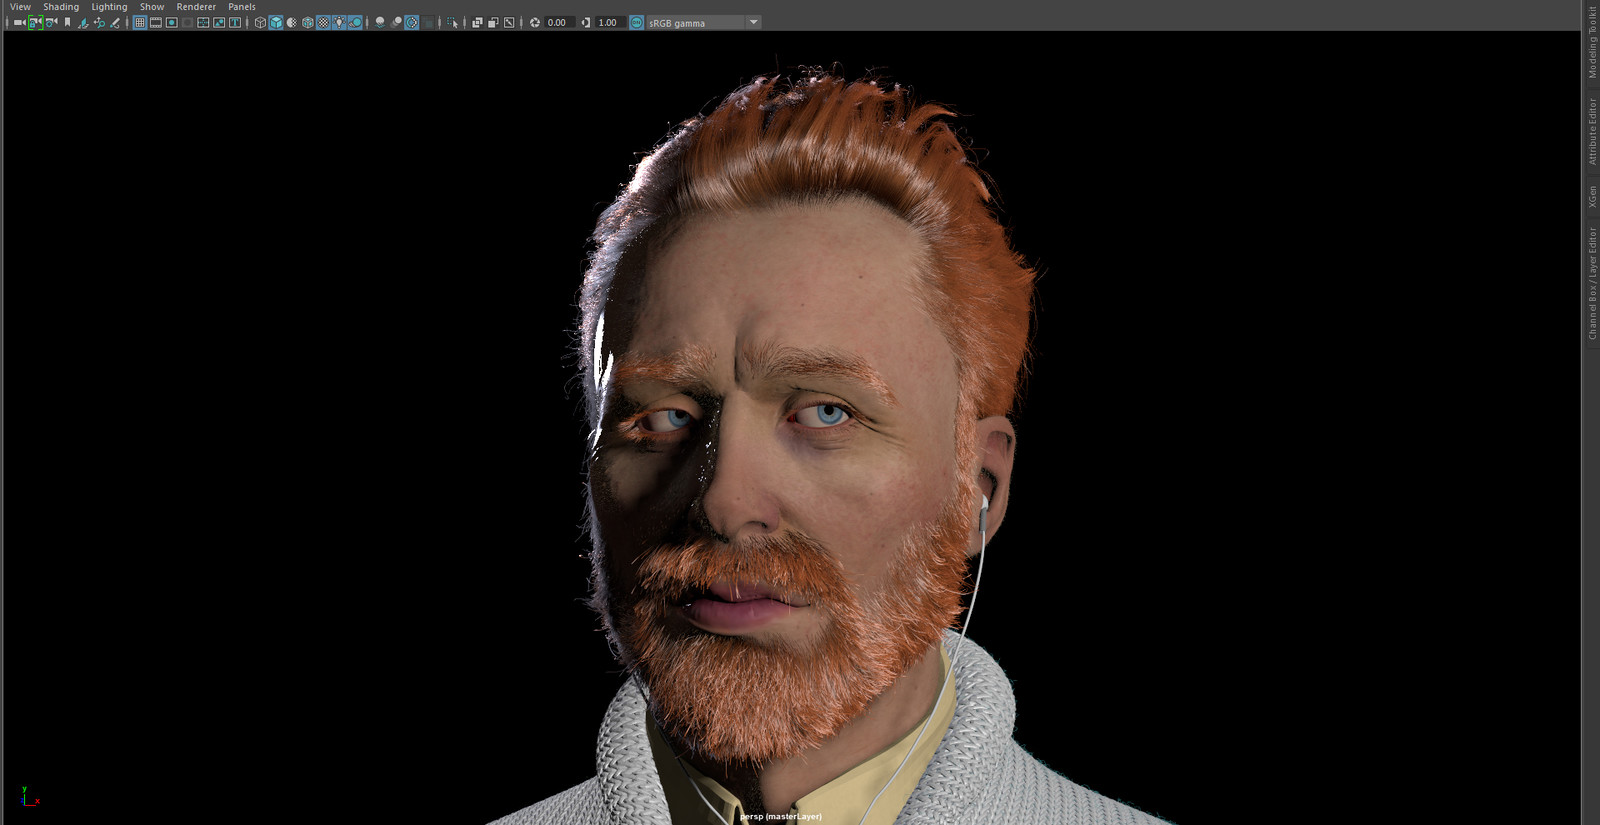The width and height of the screenshot is (1600, 825).
Task: Open Channel Box / Layer Editor tab
Action: pyautogui.click(x=1592, y=284)
